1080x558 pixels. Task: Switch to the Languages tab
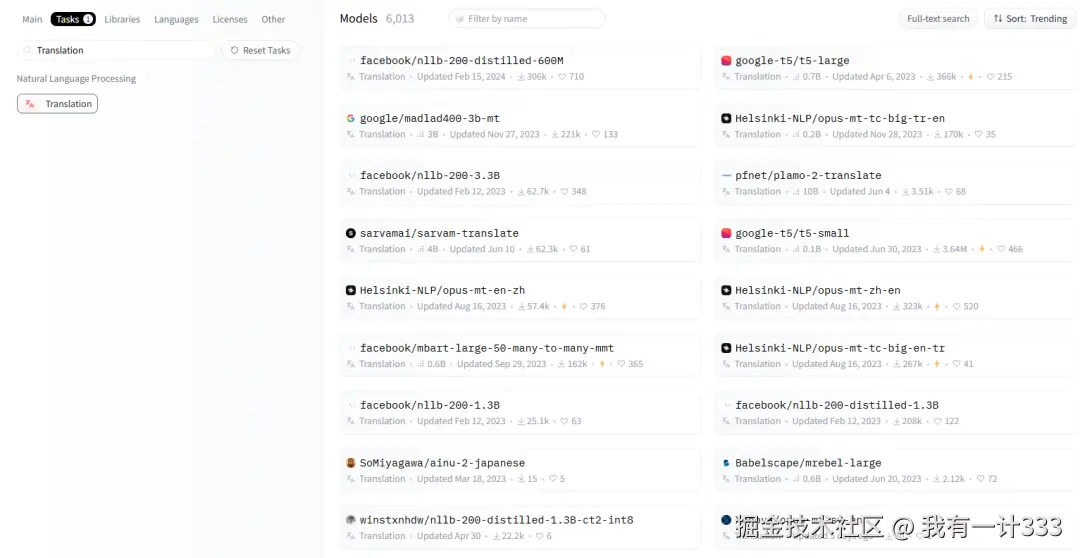(176, 19)
